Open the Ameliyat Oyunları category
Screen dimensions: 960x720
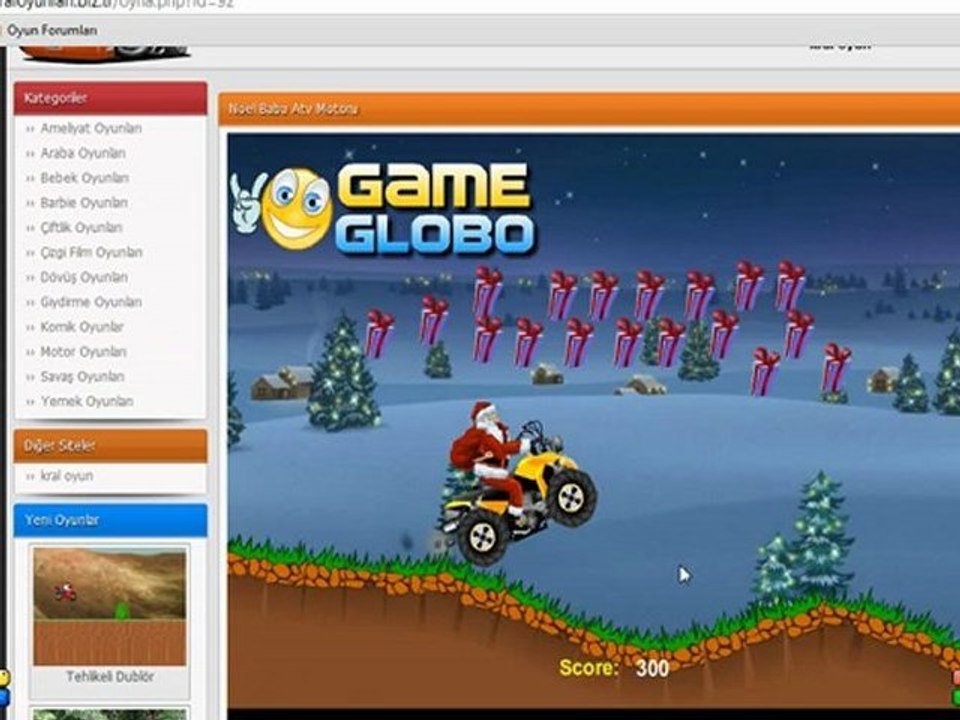[91, 128]
